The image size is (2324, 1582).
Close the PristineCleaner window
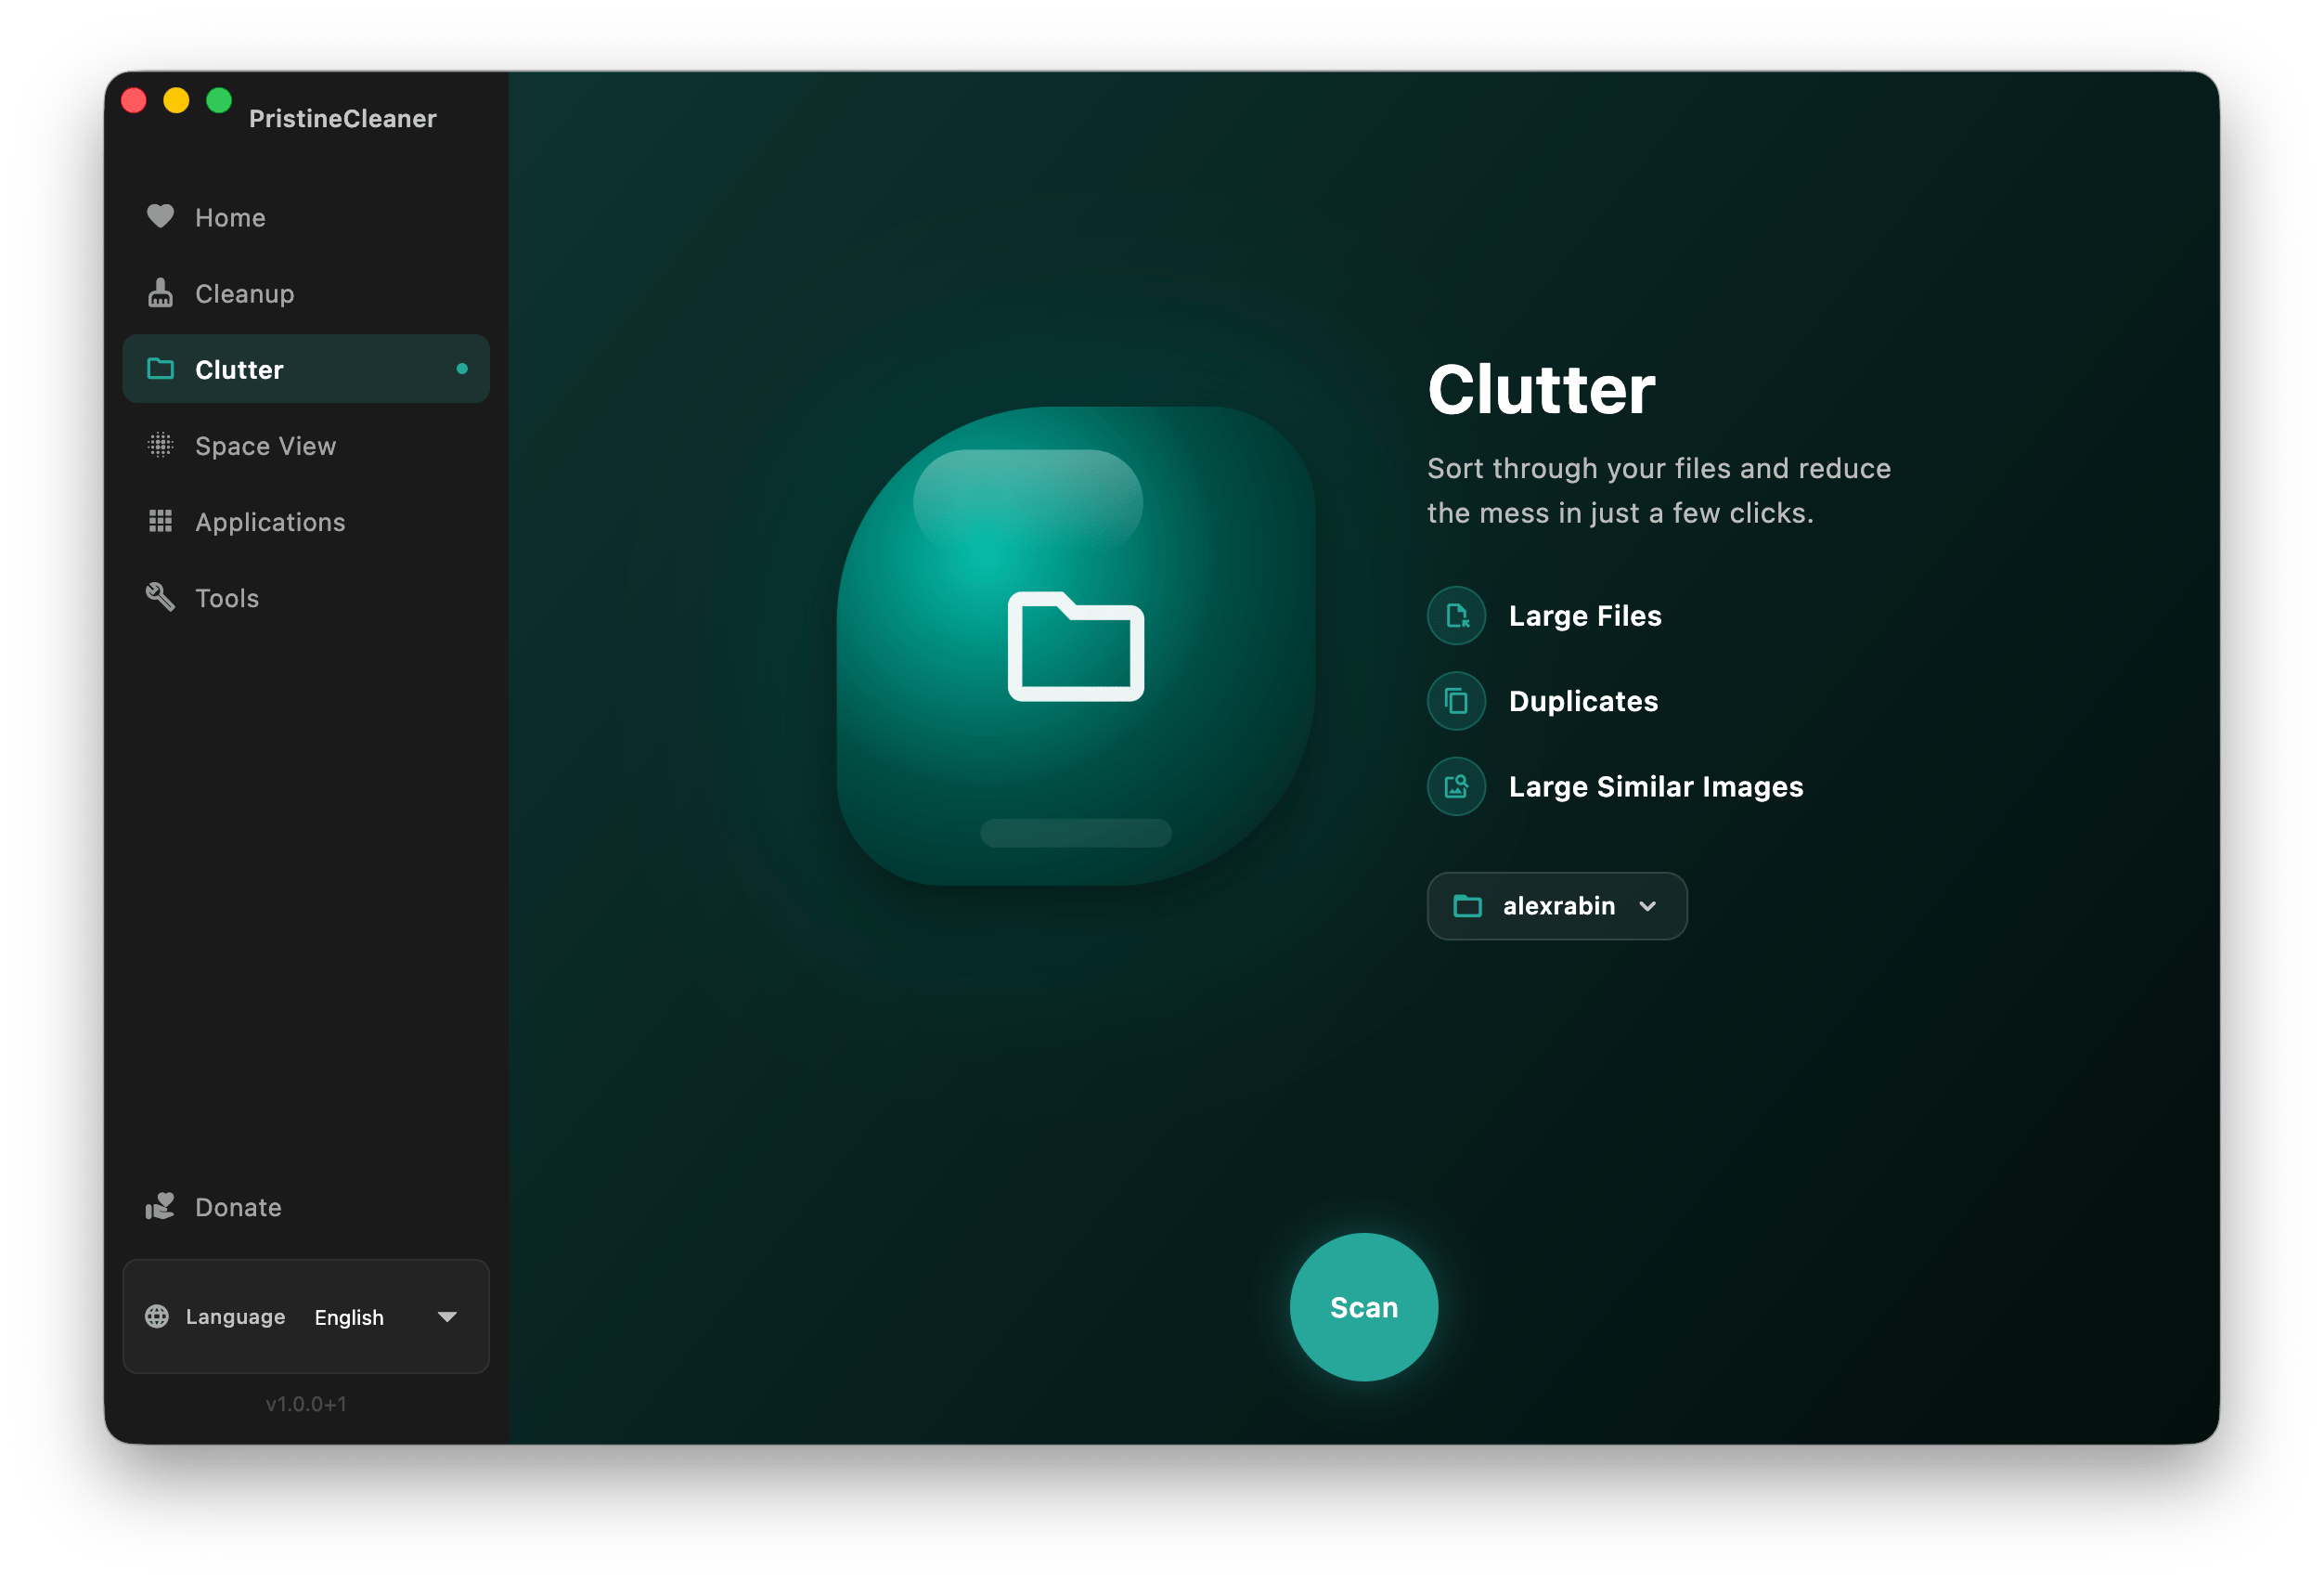(134, 100)
